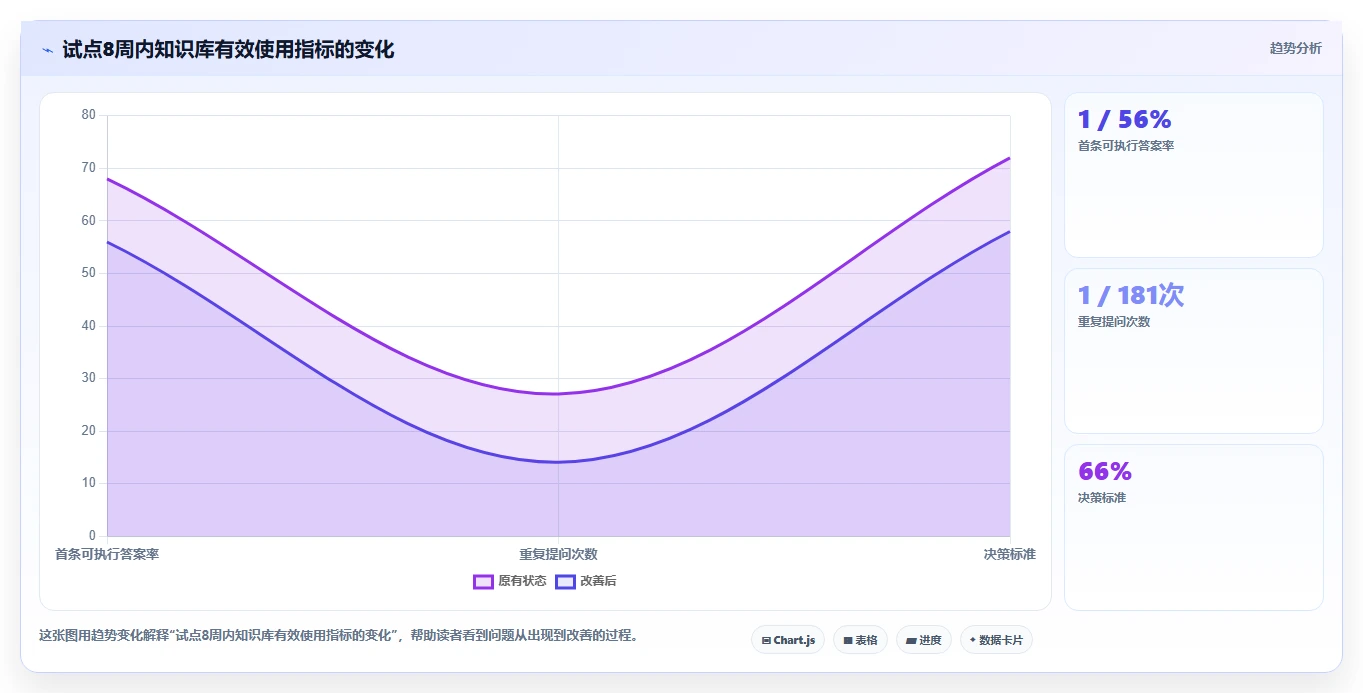Click 改善后 line minimum at 重复提问次数

pyautogui.click(x=558, y=462)
